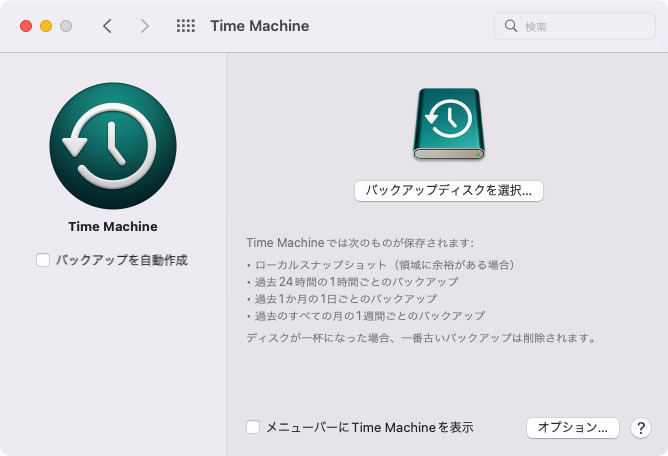The height and width of the screenshot is (456, 668).
Task: Toggle メニューバーに Time Machine を表示 checkbox
Action: 253,427
